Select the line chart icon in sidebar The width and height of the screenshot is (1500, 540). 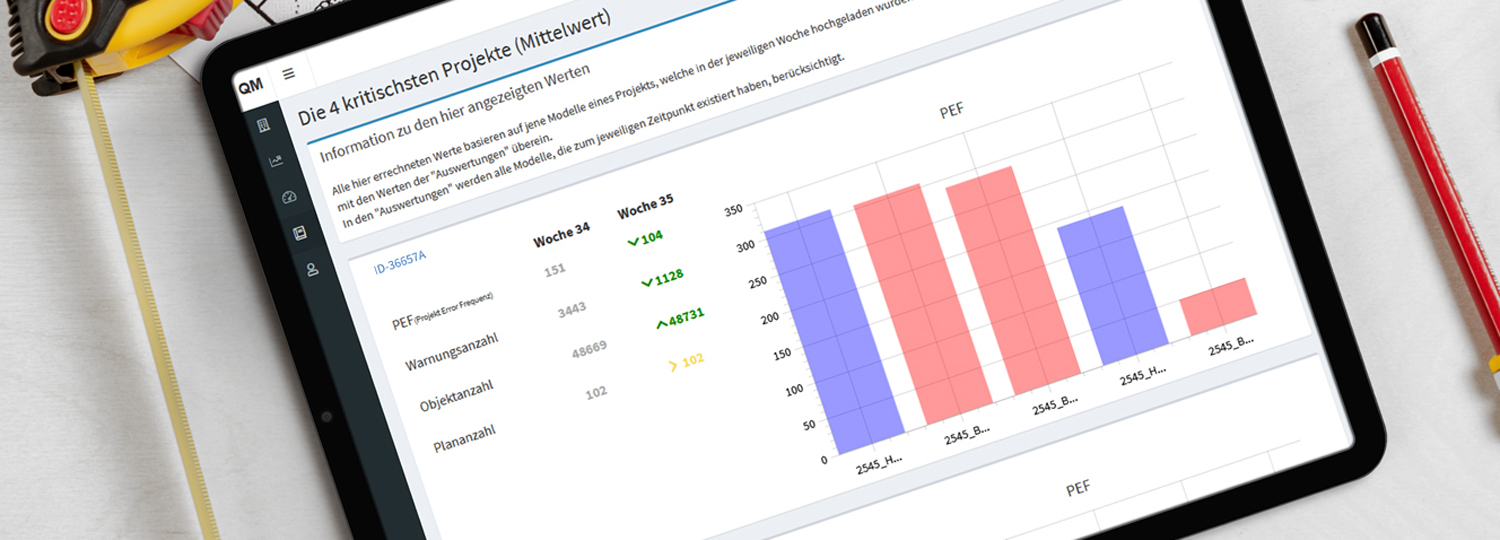click(276, 161)
